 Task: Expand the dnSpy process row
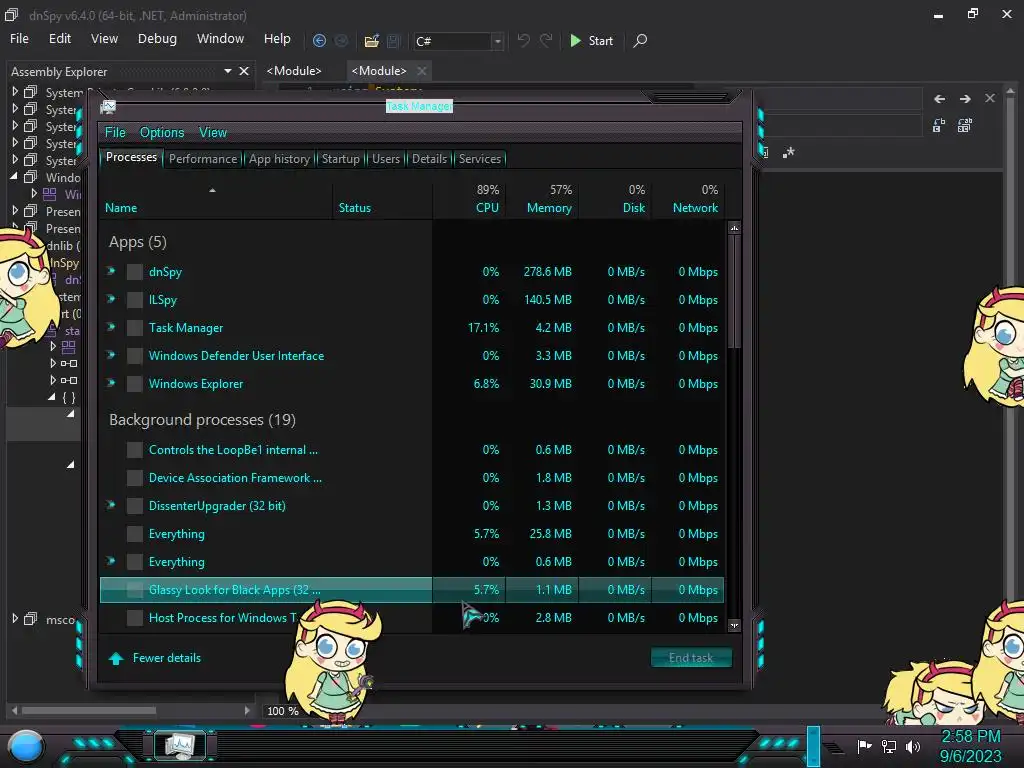111,271
